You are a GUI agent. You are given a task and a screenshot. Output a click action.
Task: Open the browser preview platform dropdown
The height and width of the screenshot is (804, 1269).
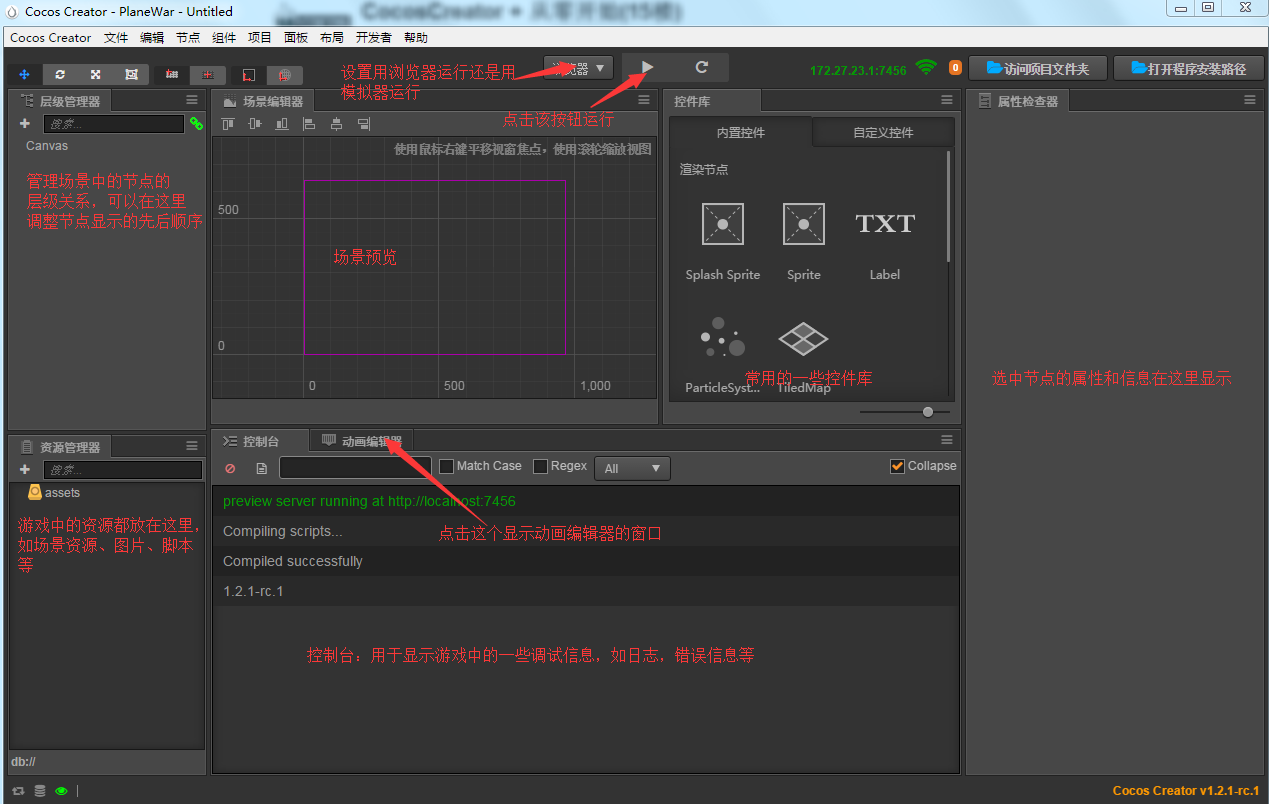click(x=578, y=68)
